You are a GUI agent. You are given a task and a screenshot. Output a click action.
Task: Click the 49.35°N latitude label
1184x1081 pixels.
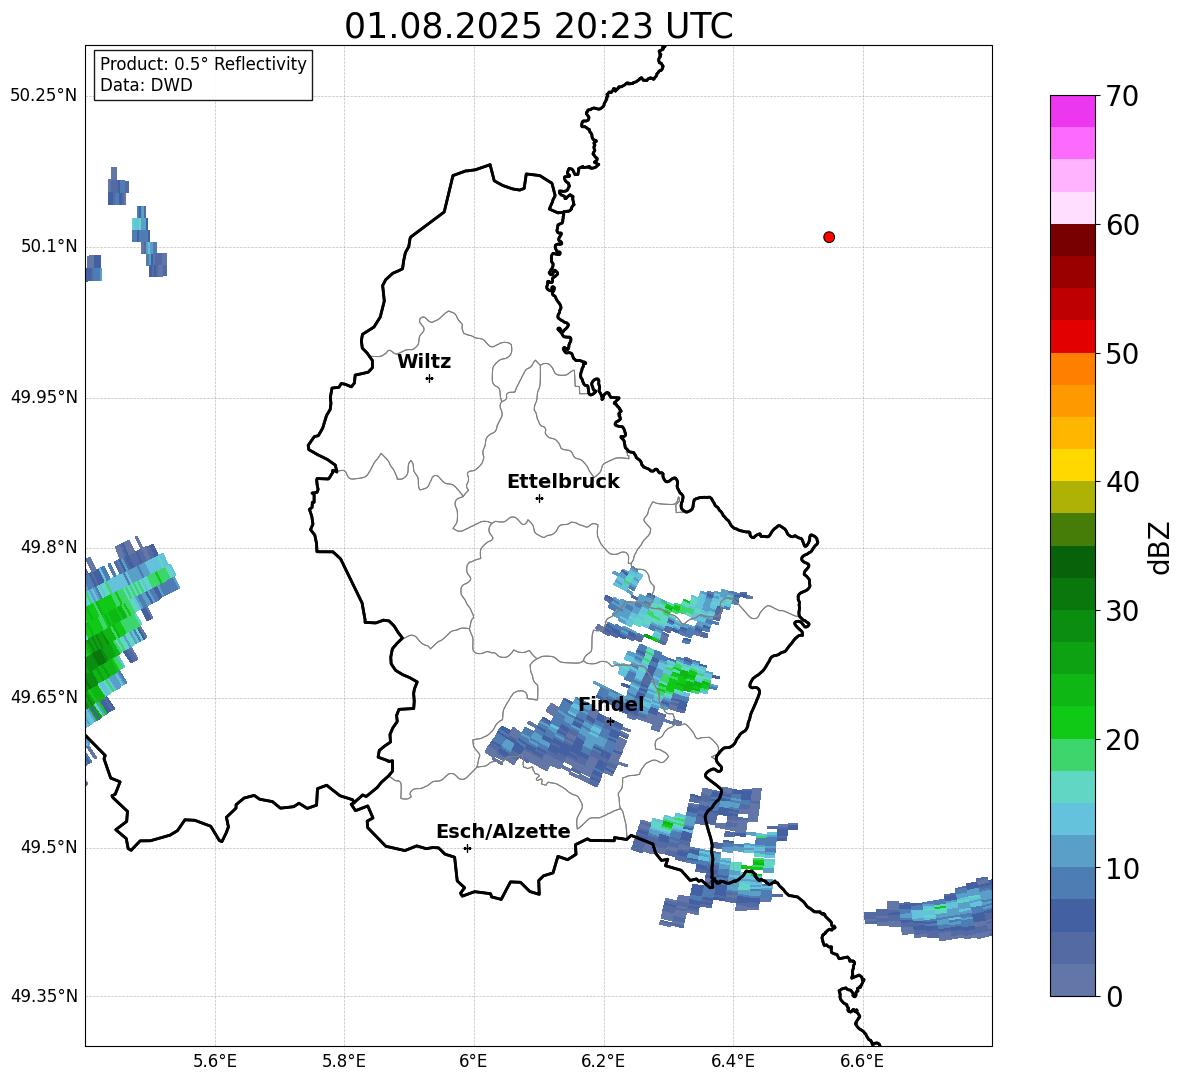44,996
